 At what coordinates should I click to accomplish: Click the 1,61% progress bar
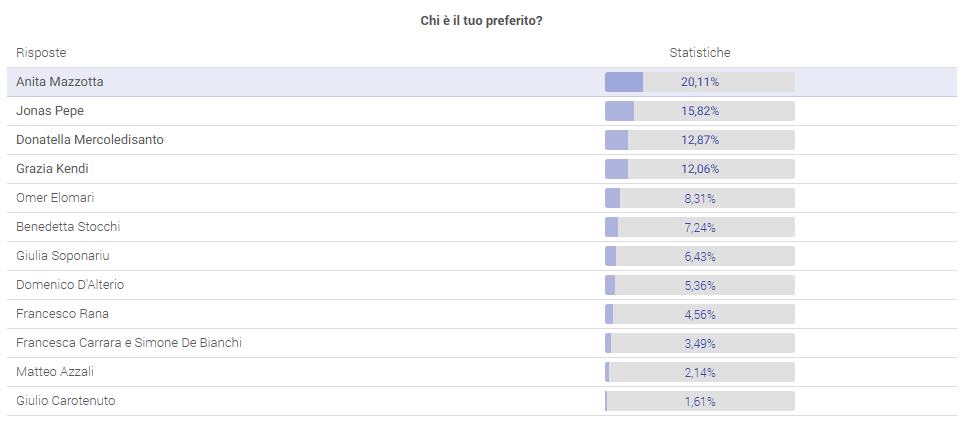click(699, 401)
